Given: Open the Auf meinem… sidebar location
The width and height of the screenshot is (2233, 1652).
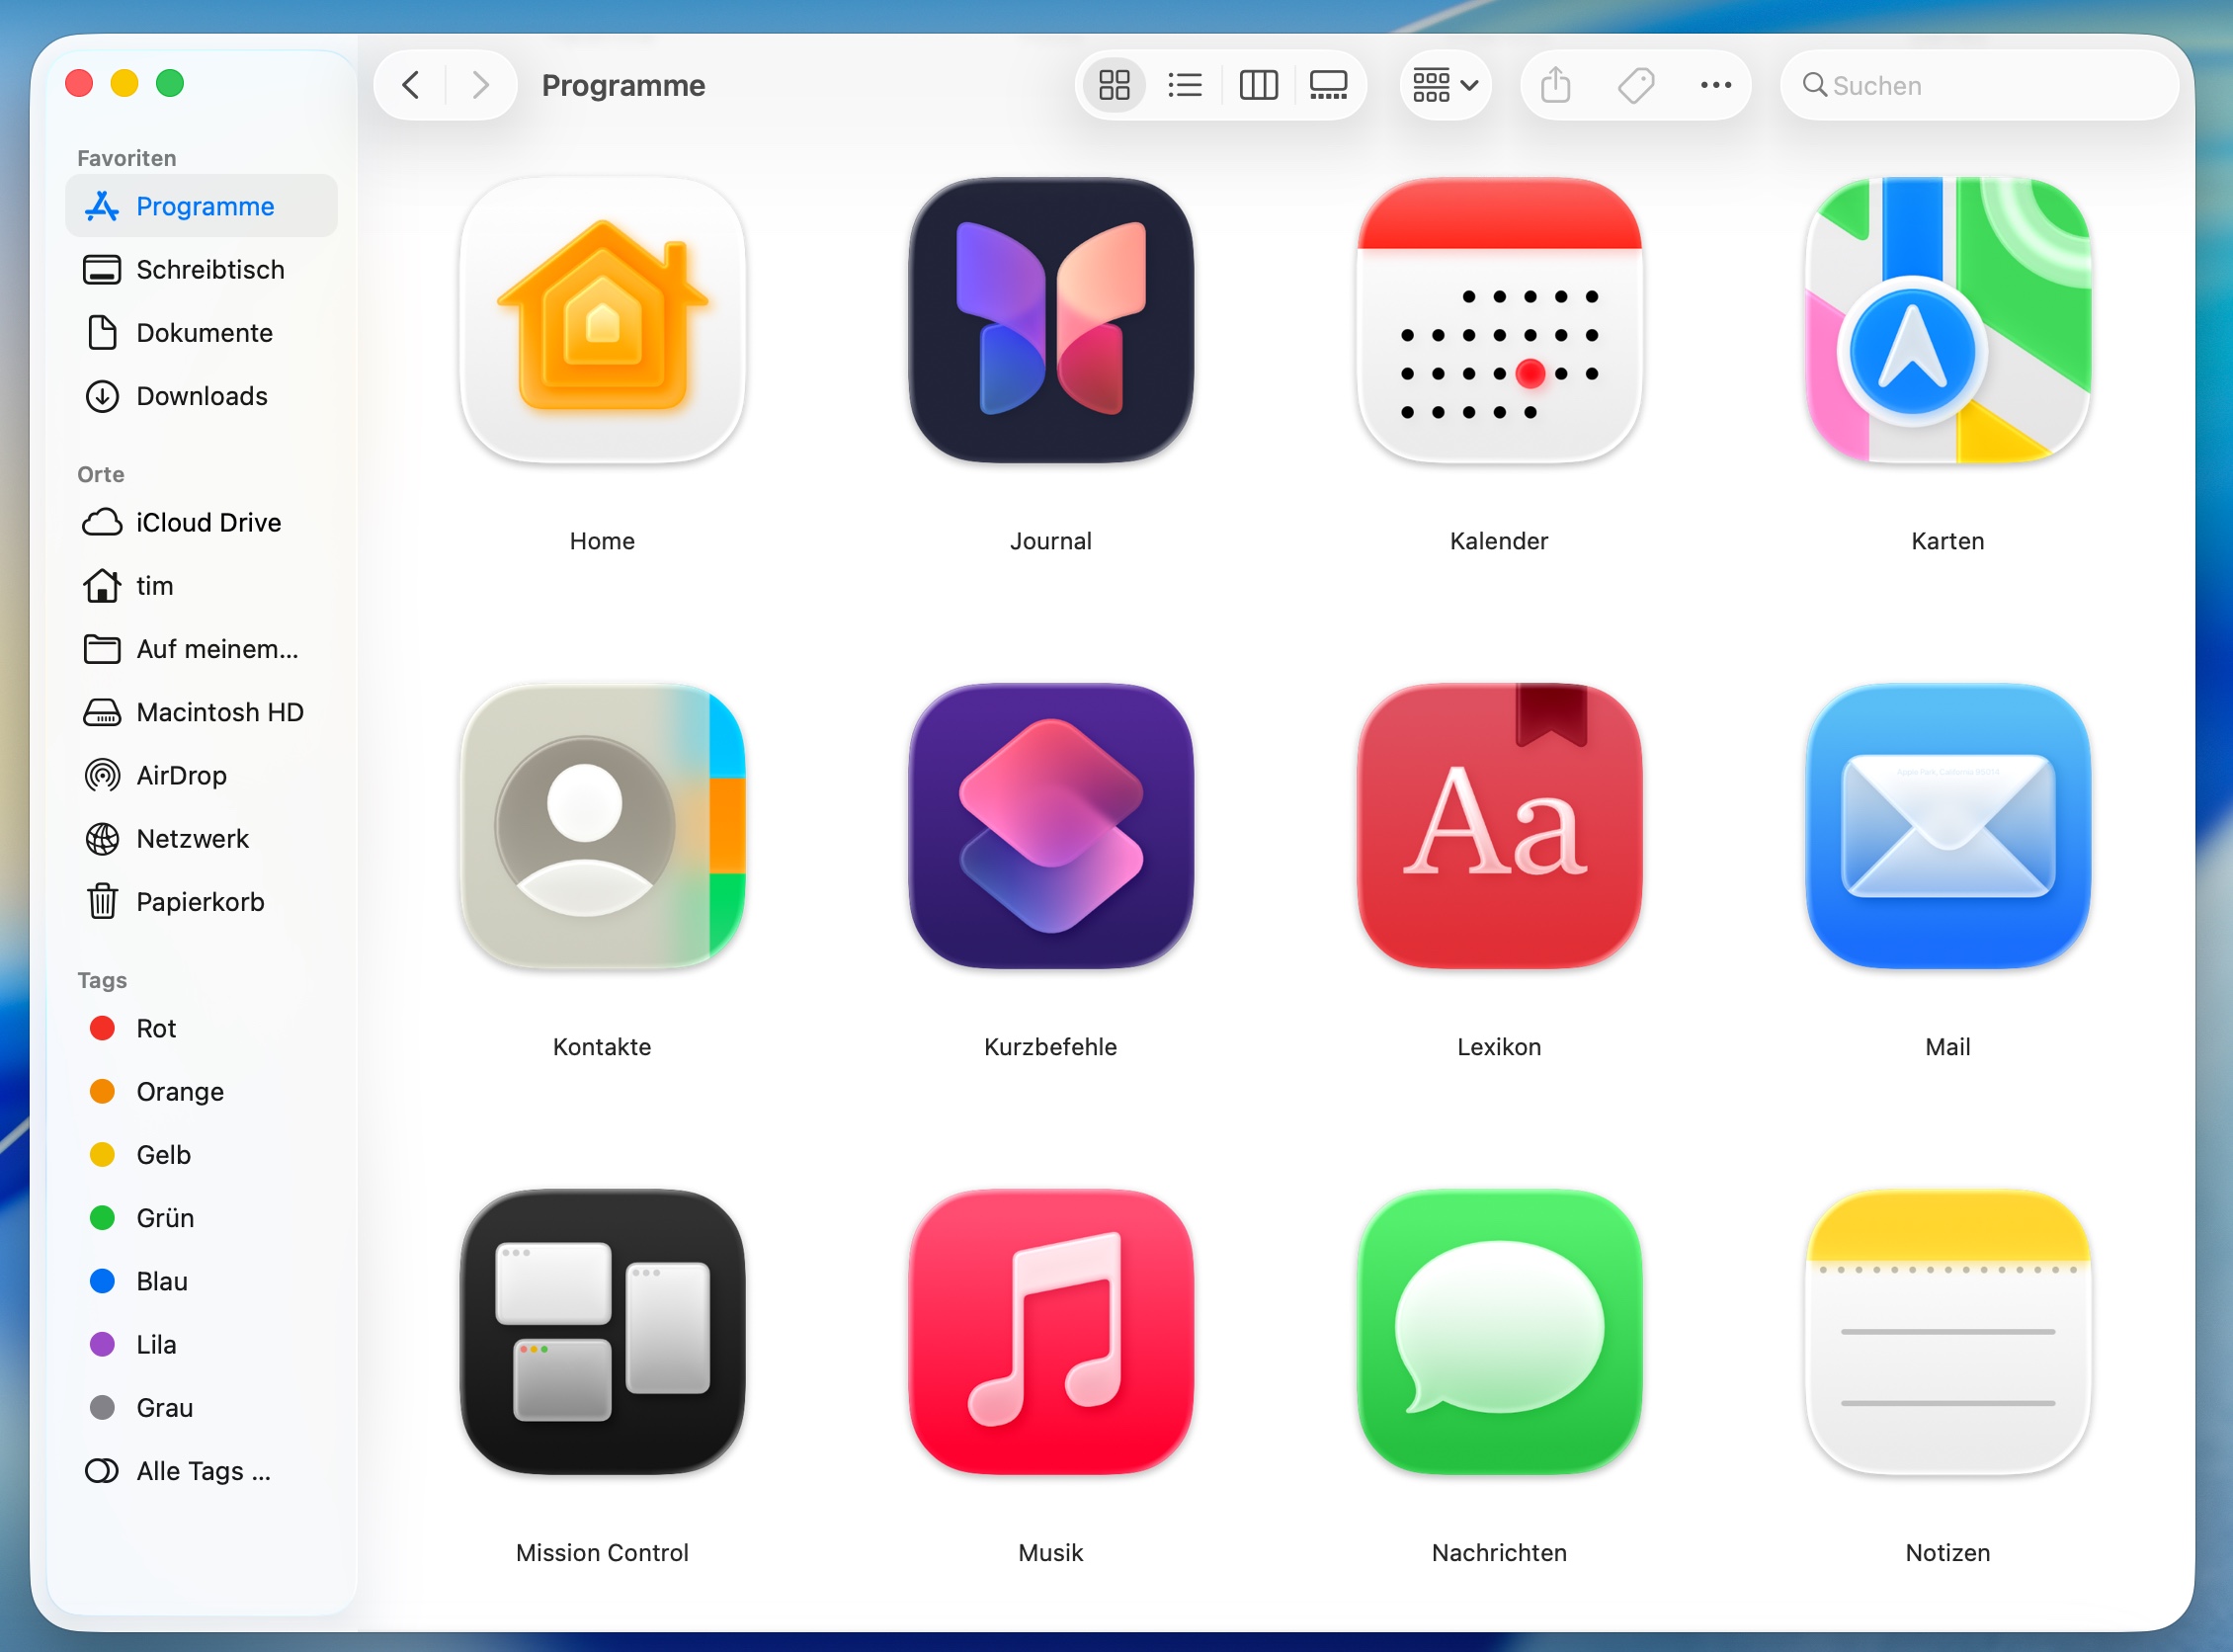Looking at the screenshot, I should (x=201, y=649).
